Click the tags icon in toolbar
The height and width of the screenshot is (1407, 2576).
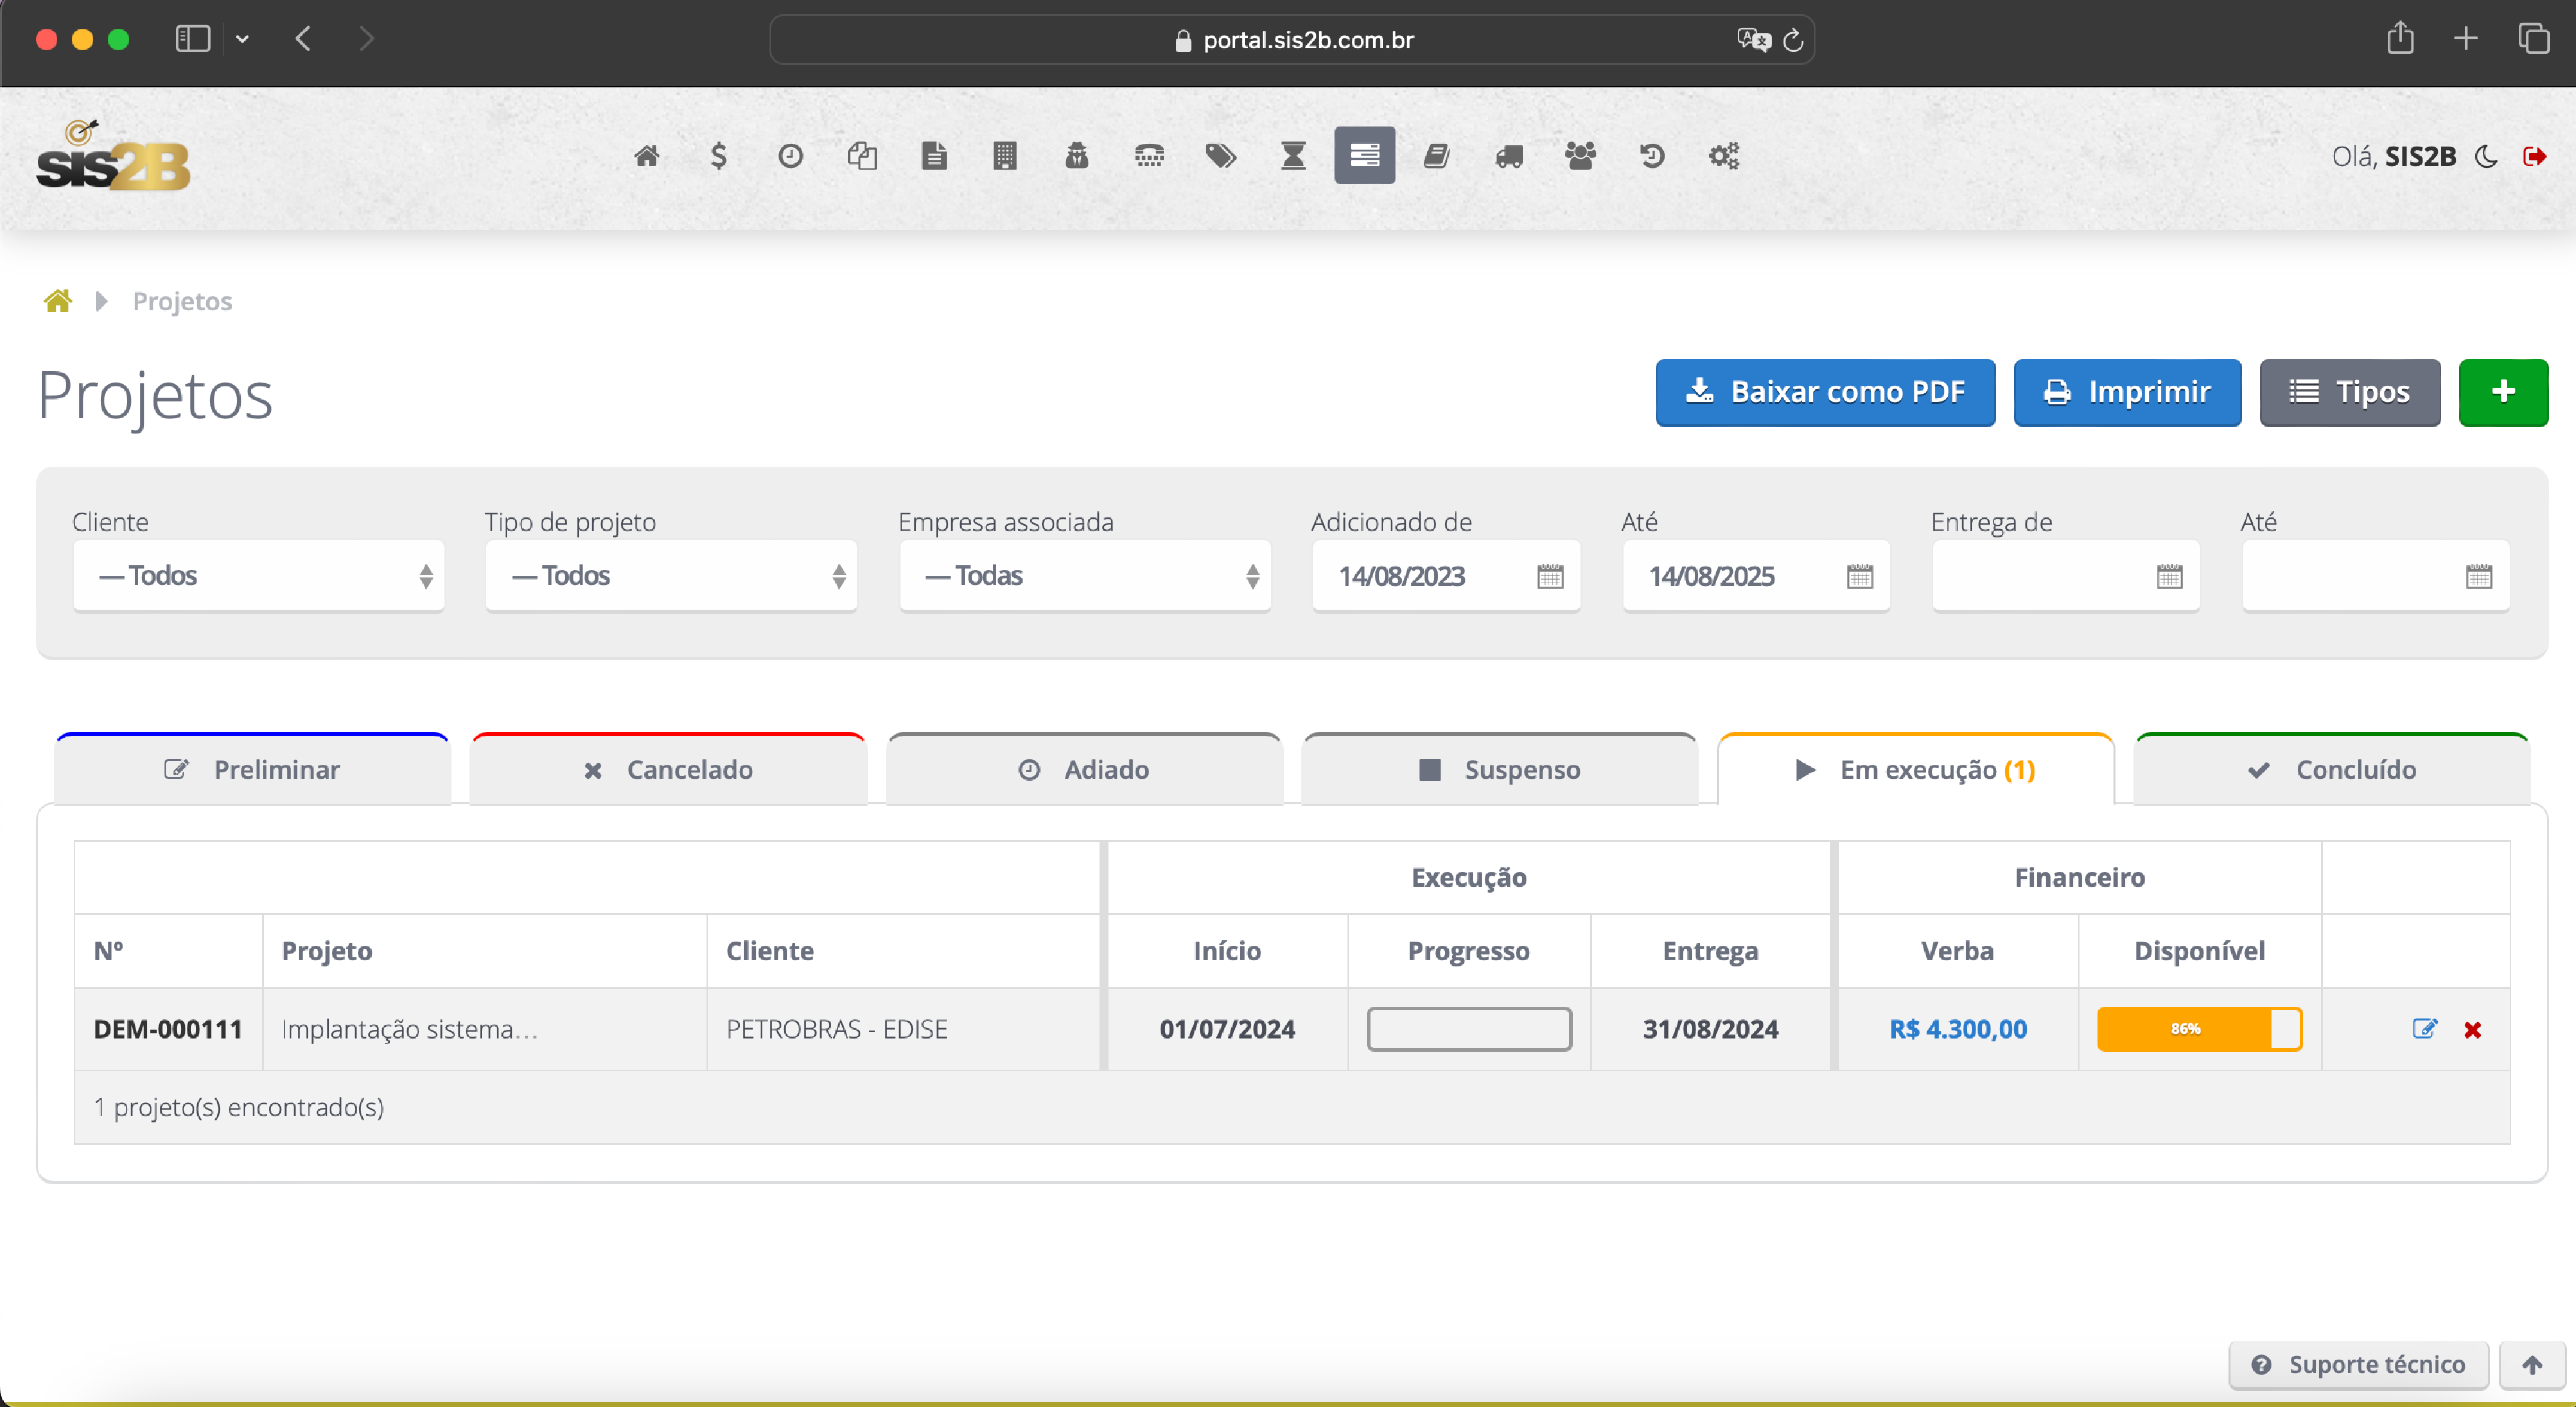[x=1220, y=156]
